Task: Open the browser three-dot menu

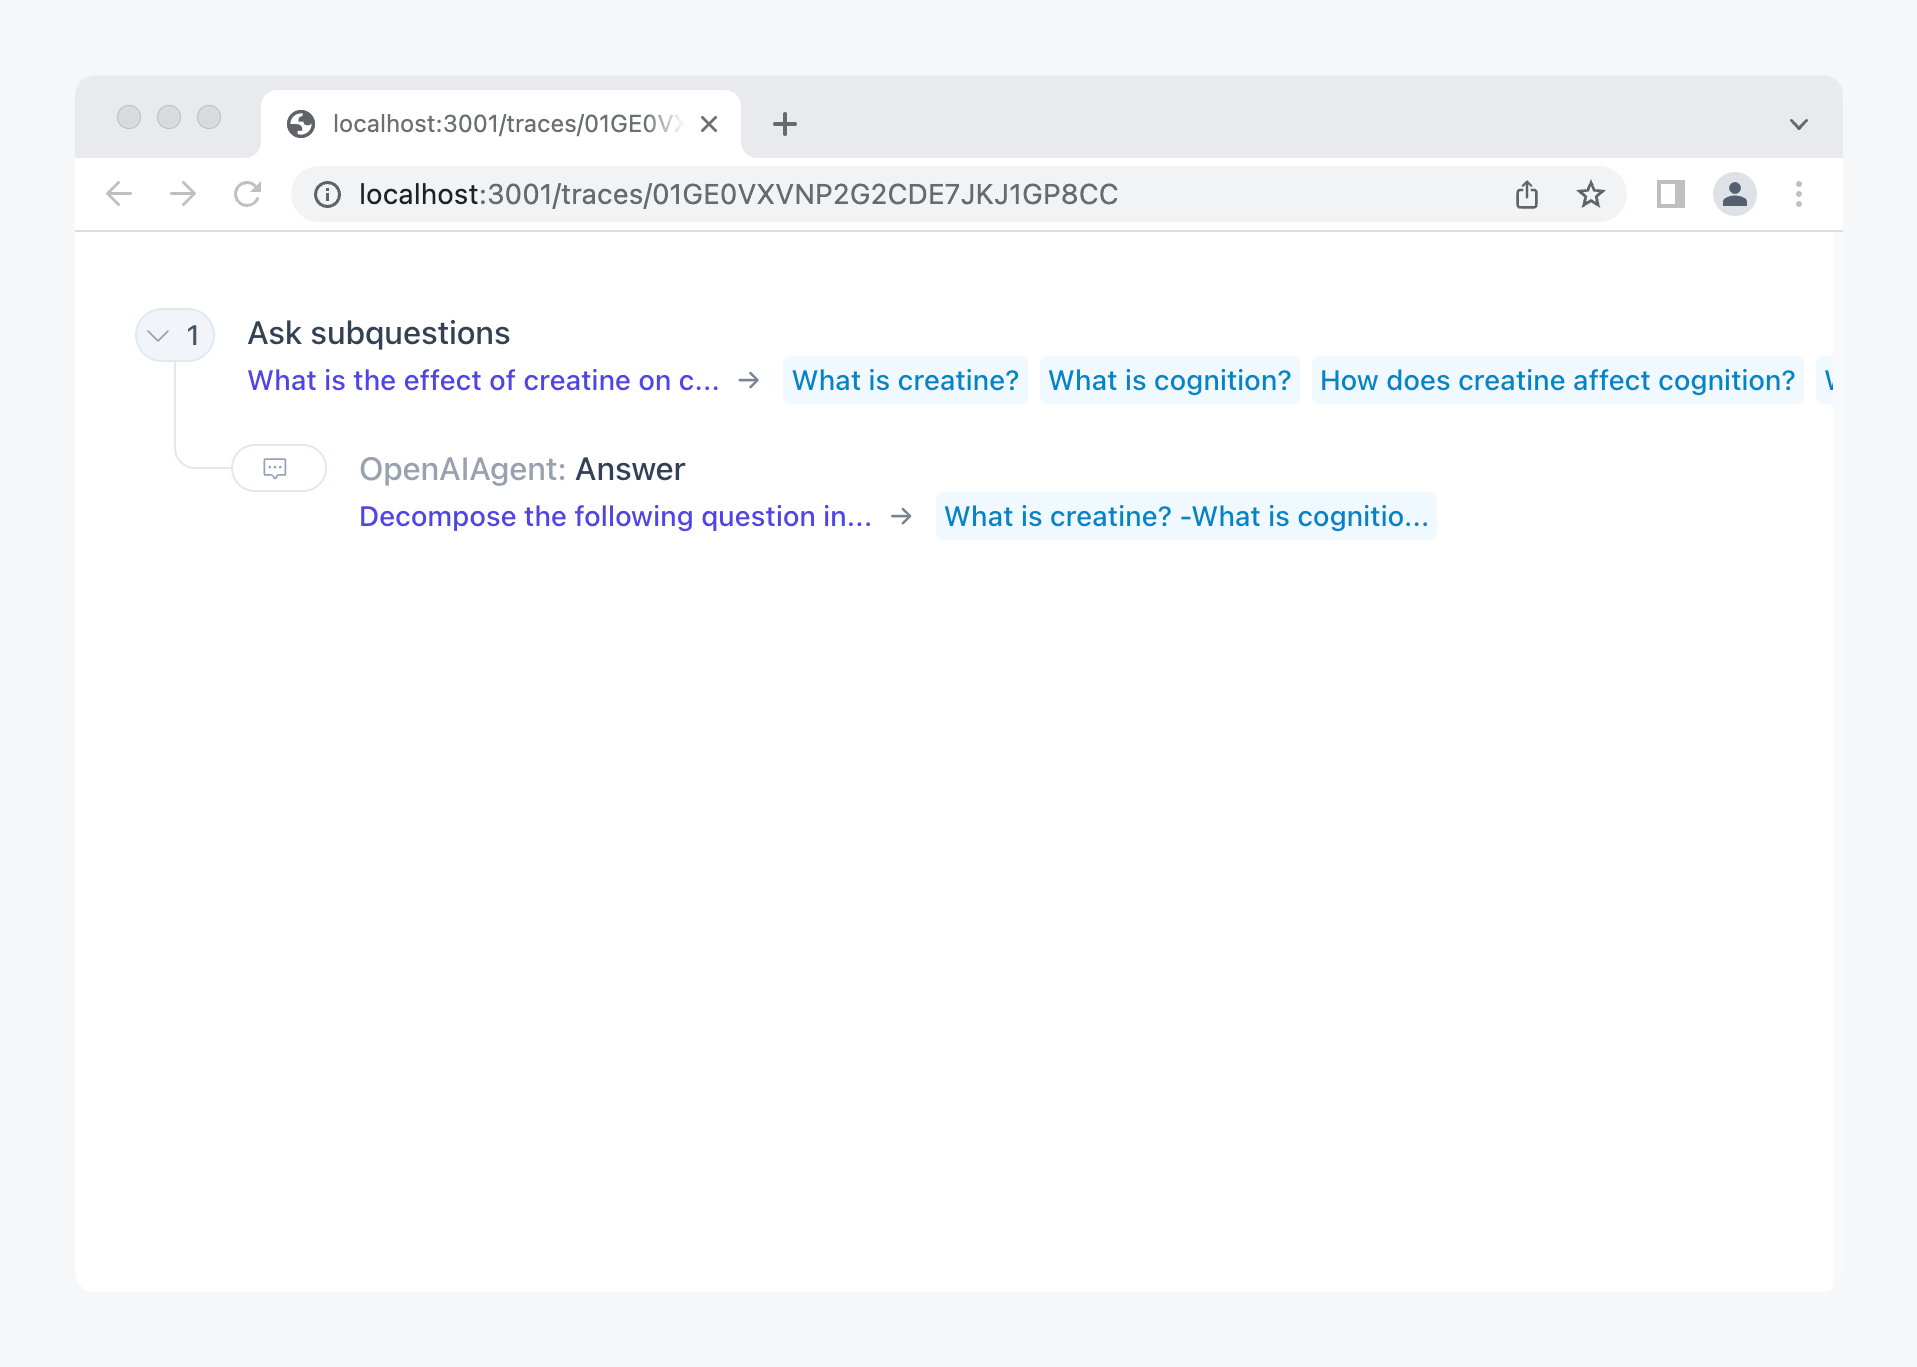Action: click(x=1798, y=194)
